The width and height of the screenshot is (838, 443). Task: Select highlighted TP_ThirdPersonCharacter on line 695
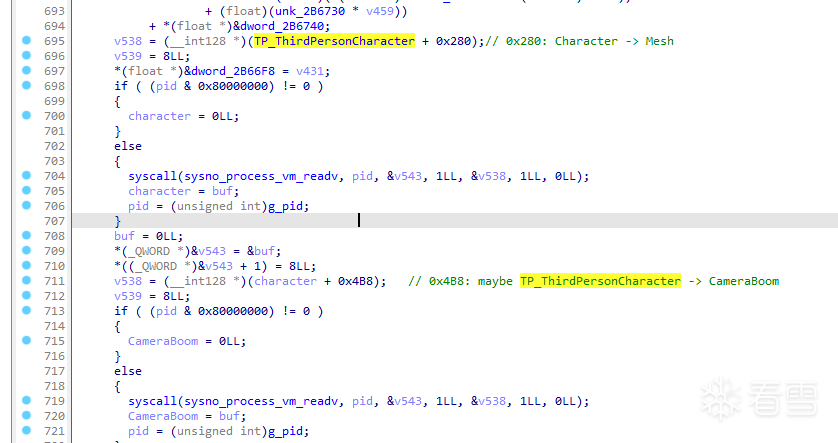coord(334,41)
